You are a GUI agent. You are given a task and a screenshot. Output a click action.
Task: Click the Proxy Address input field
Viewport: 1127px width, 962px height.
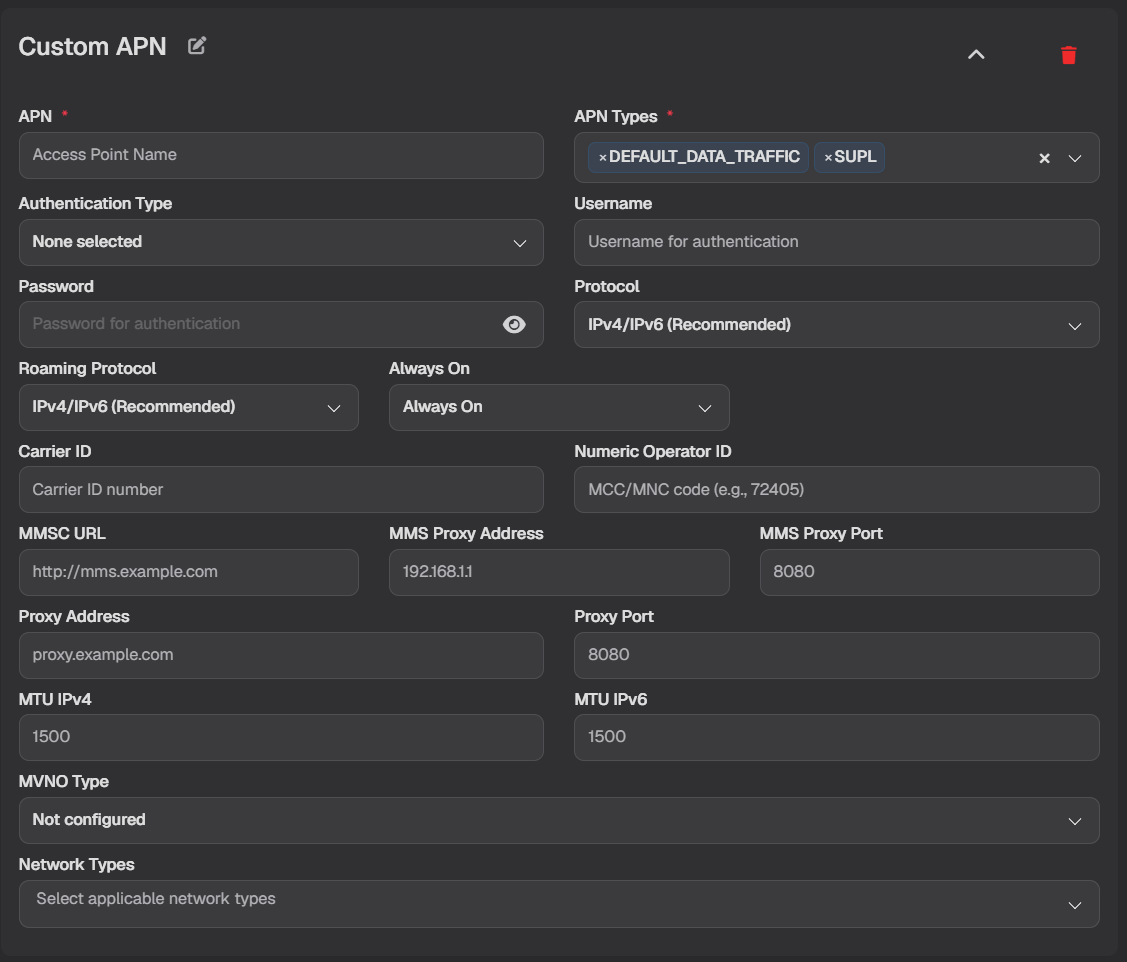pos(281,656)
